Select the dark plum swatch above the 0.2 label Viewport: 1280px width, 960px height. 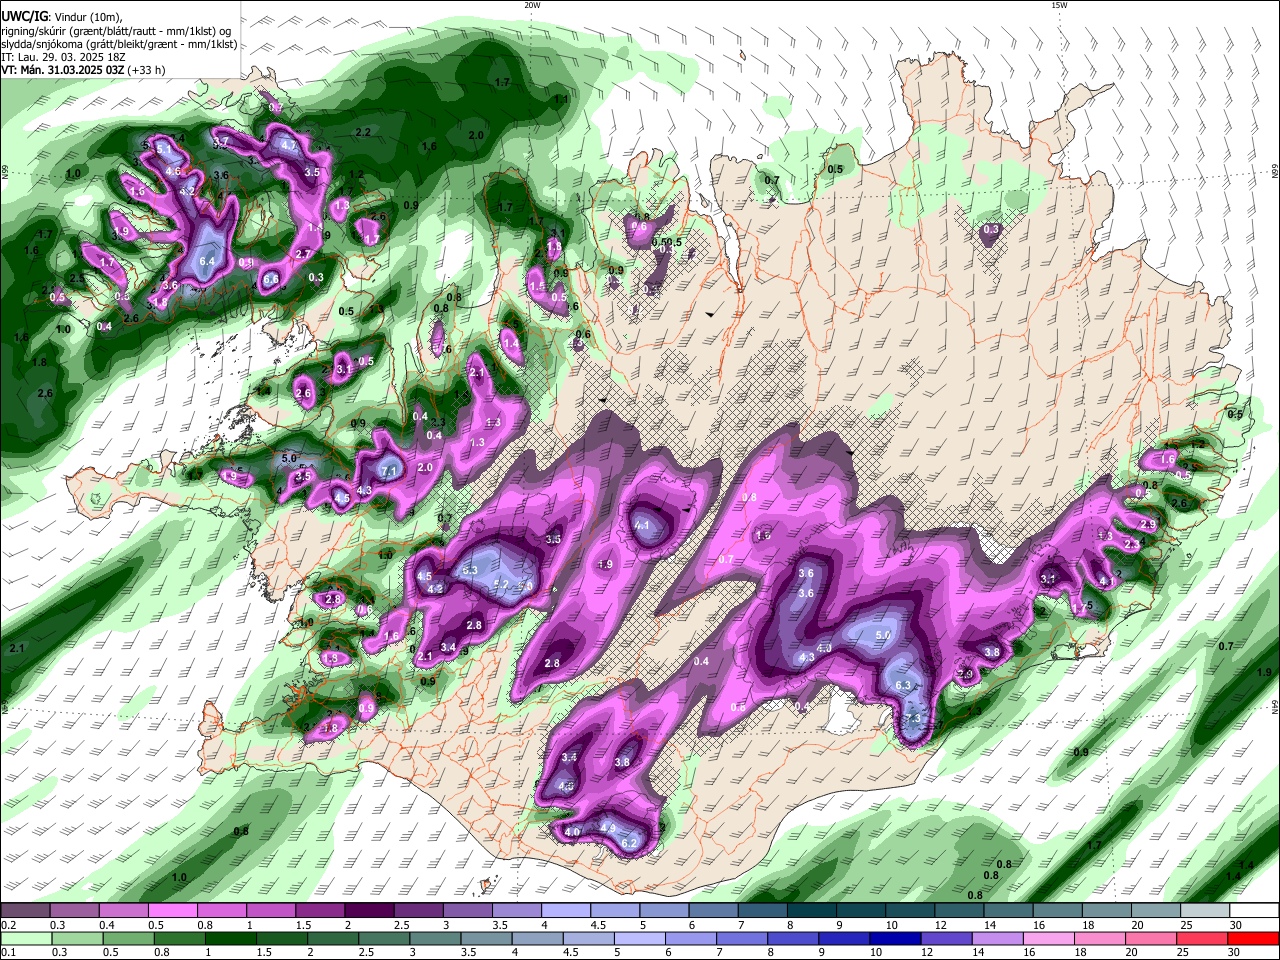tap(25, 911)
